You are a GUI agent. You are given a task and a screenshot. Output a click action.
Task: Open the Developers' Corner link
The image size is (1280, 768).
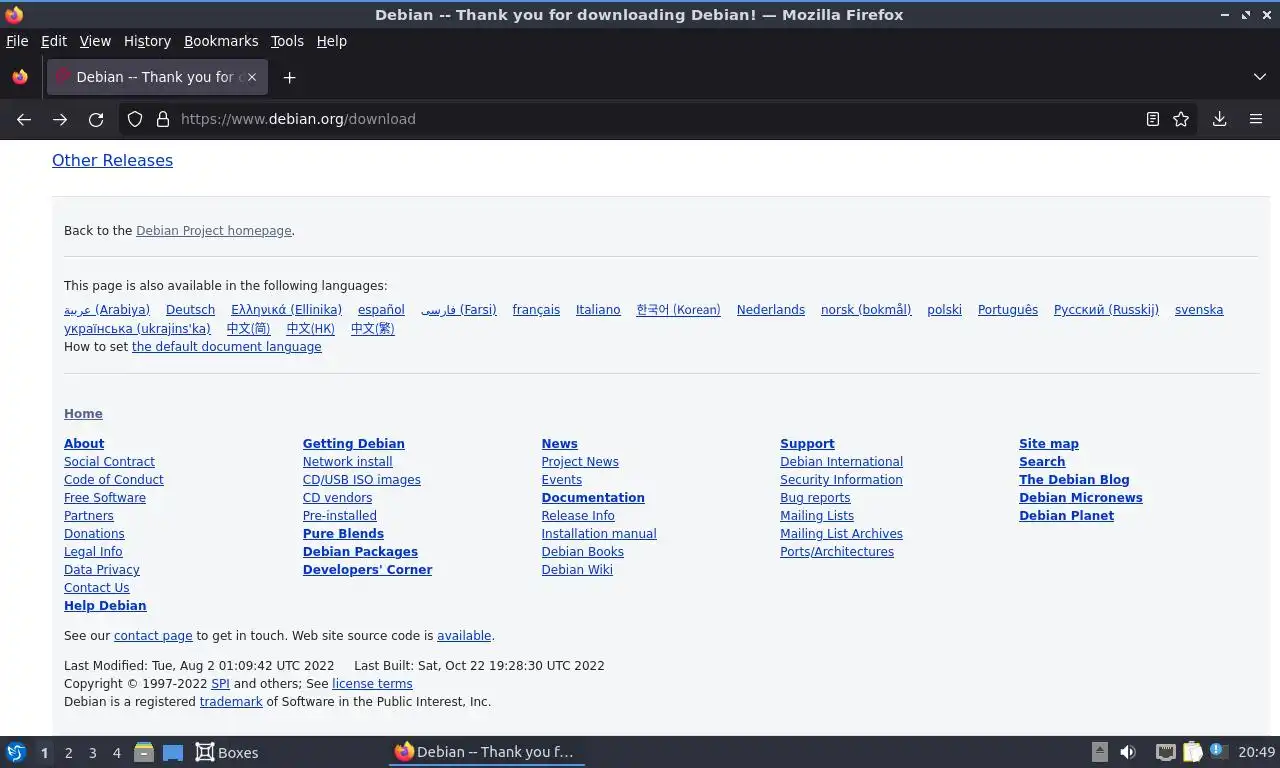tap(367, 570)
